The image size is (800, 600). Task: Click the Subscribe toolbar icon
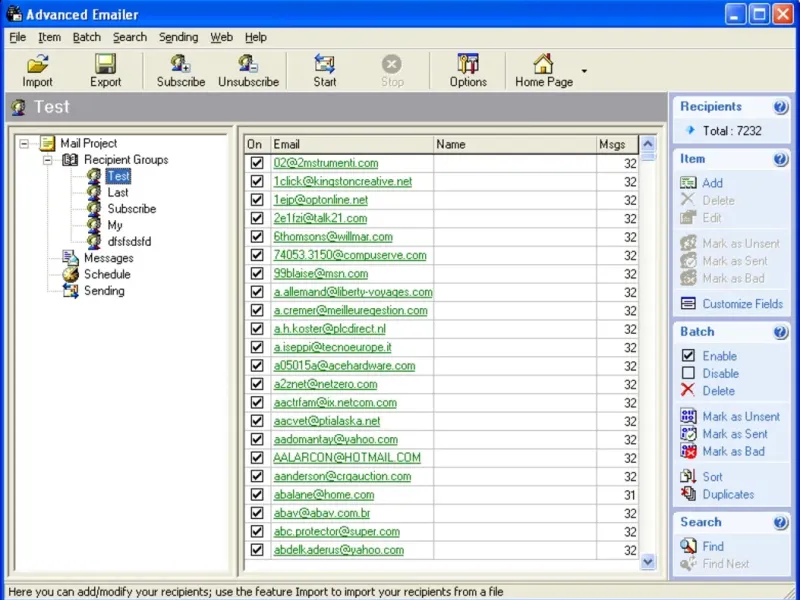pos(181,64)
